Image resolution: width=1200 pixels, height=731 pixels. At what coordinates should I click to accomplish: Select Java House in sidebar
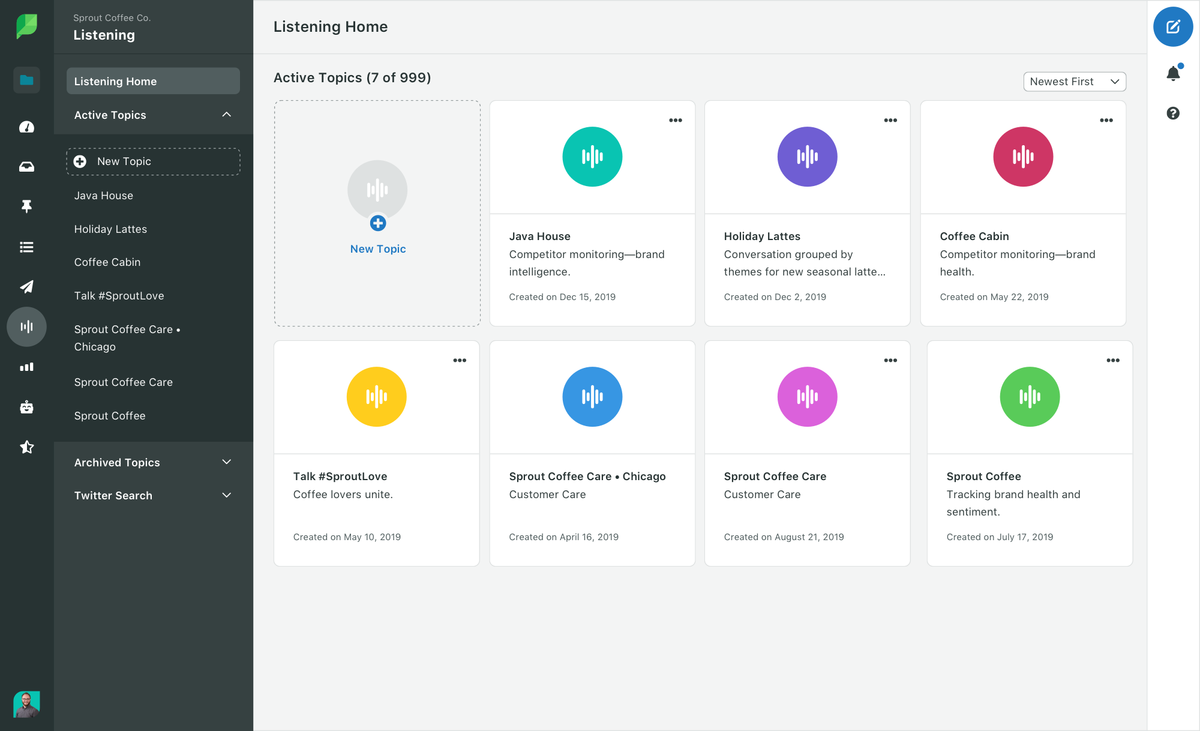pyautogui.click(x=103, y=196)
